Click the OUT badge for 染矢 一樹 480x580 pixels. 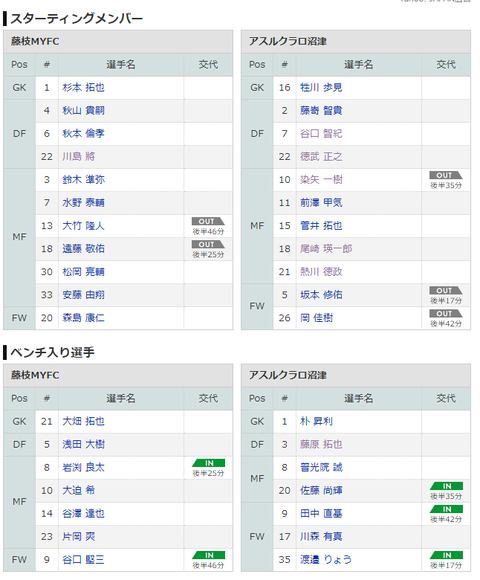(x=446, y=175)
